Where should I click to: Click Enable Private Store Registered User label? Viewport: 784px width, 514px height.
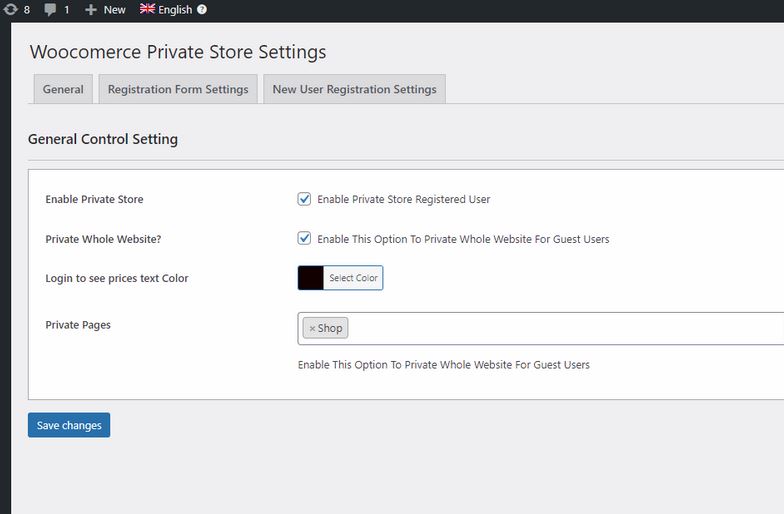(404, 199)
